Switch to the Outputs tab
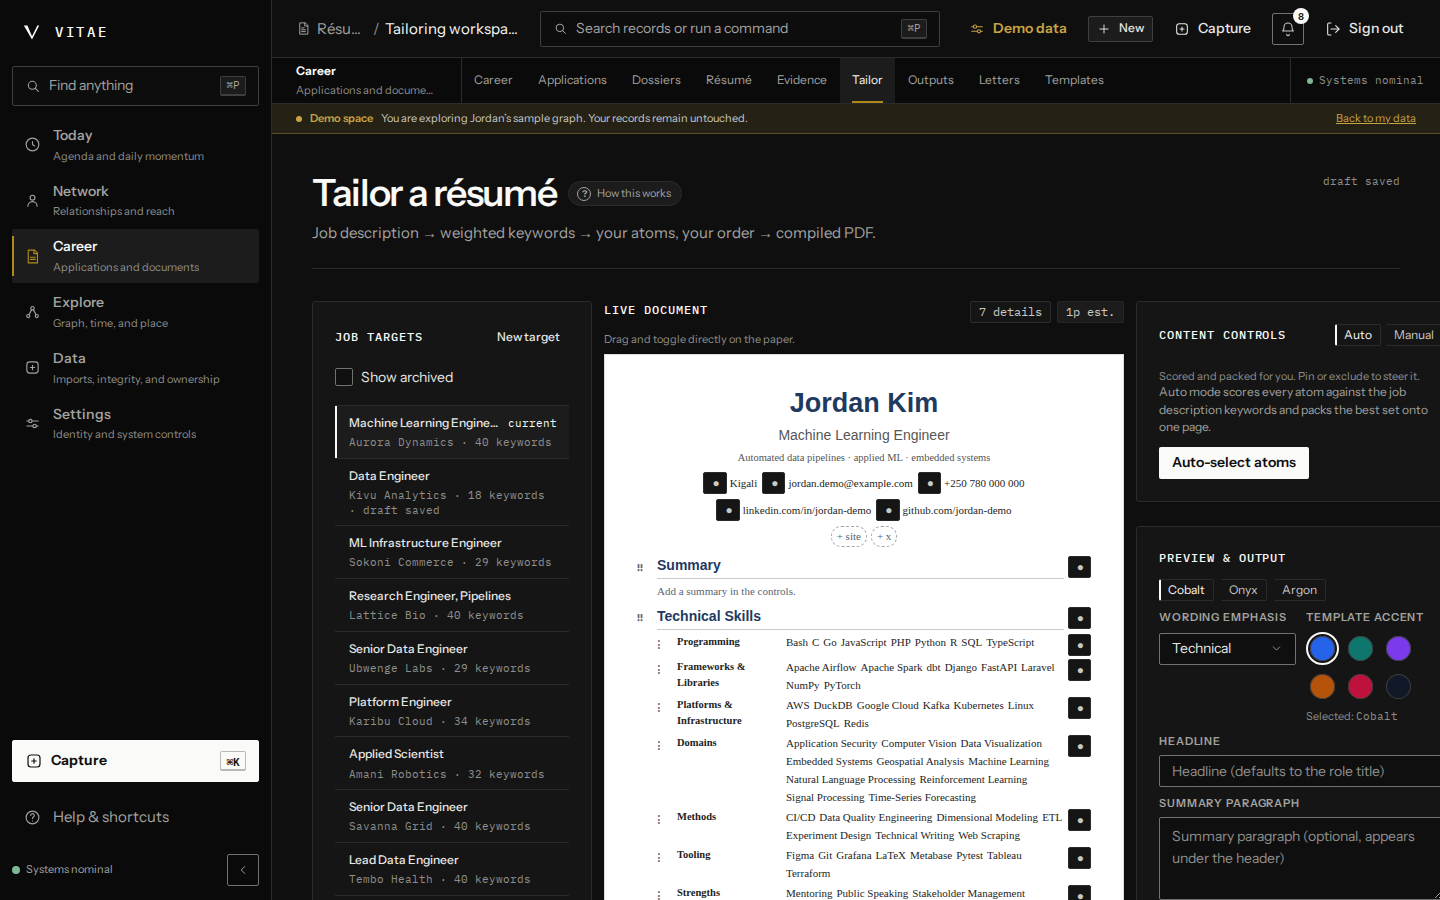This screenshot has width=1440, height=900. (x=930, y=80)
